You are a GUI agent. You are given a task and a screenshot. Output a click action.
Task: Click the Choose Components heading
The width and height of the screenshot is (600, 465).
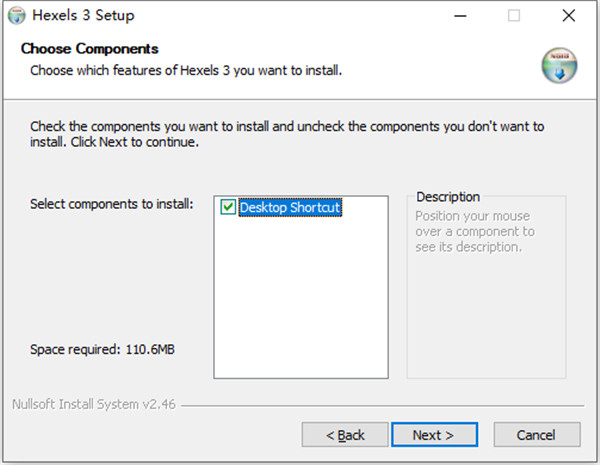90,48
